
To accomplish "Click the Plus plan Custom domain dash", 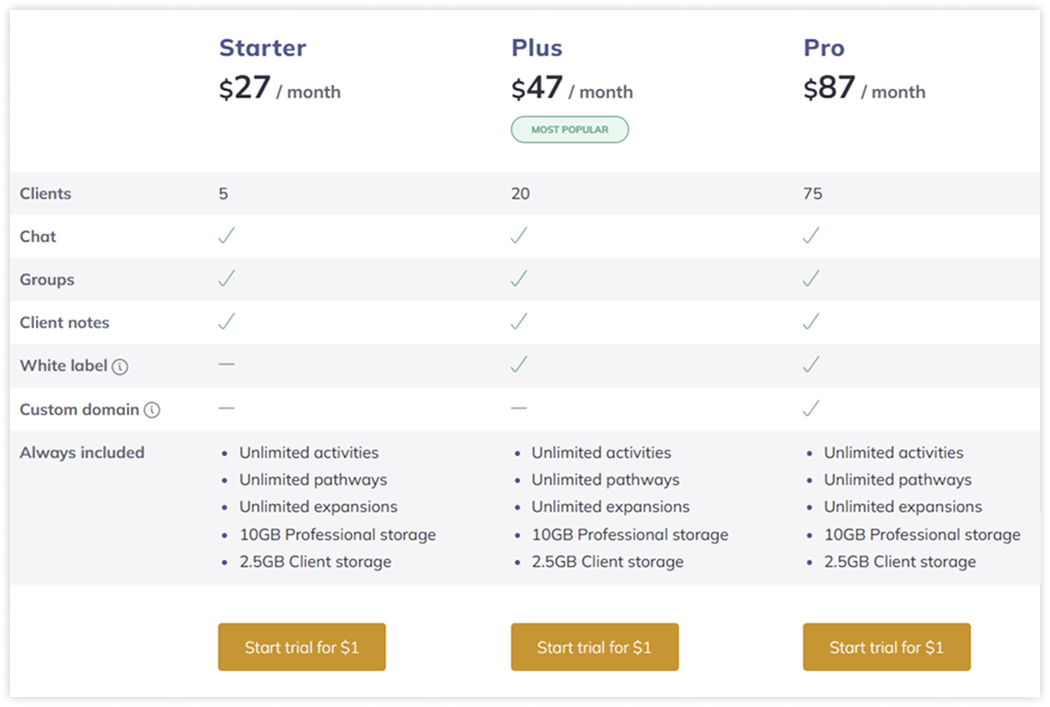I will (518, 408).
